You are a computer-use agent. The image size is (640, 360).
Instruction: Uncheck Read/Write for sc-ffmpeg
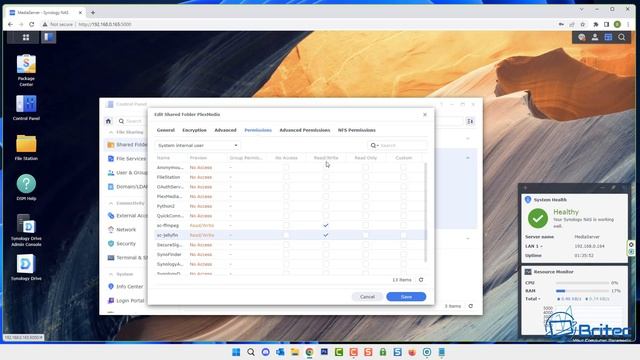326,225
